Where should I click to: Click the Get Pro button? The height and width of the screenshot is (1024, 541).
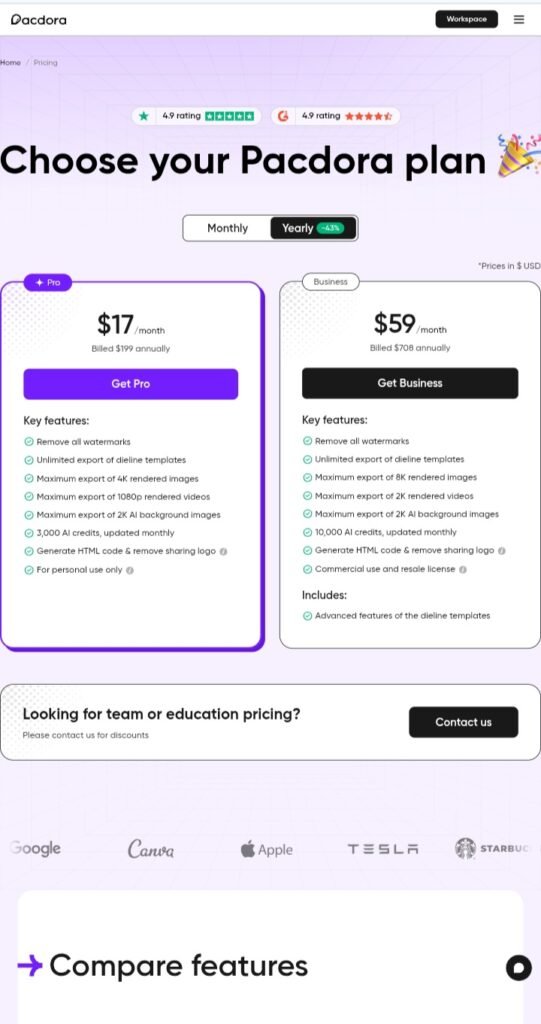(131, 384)
